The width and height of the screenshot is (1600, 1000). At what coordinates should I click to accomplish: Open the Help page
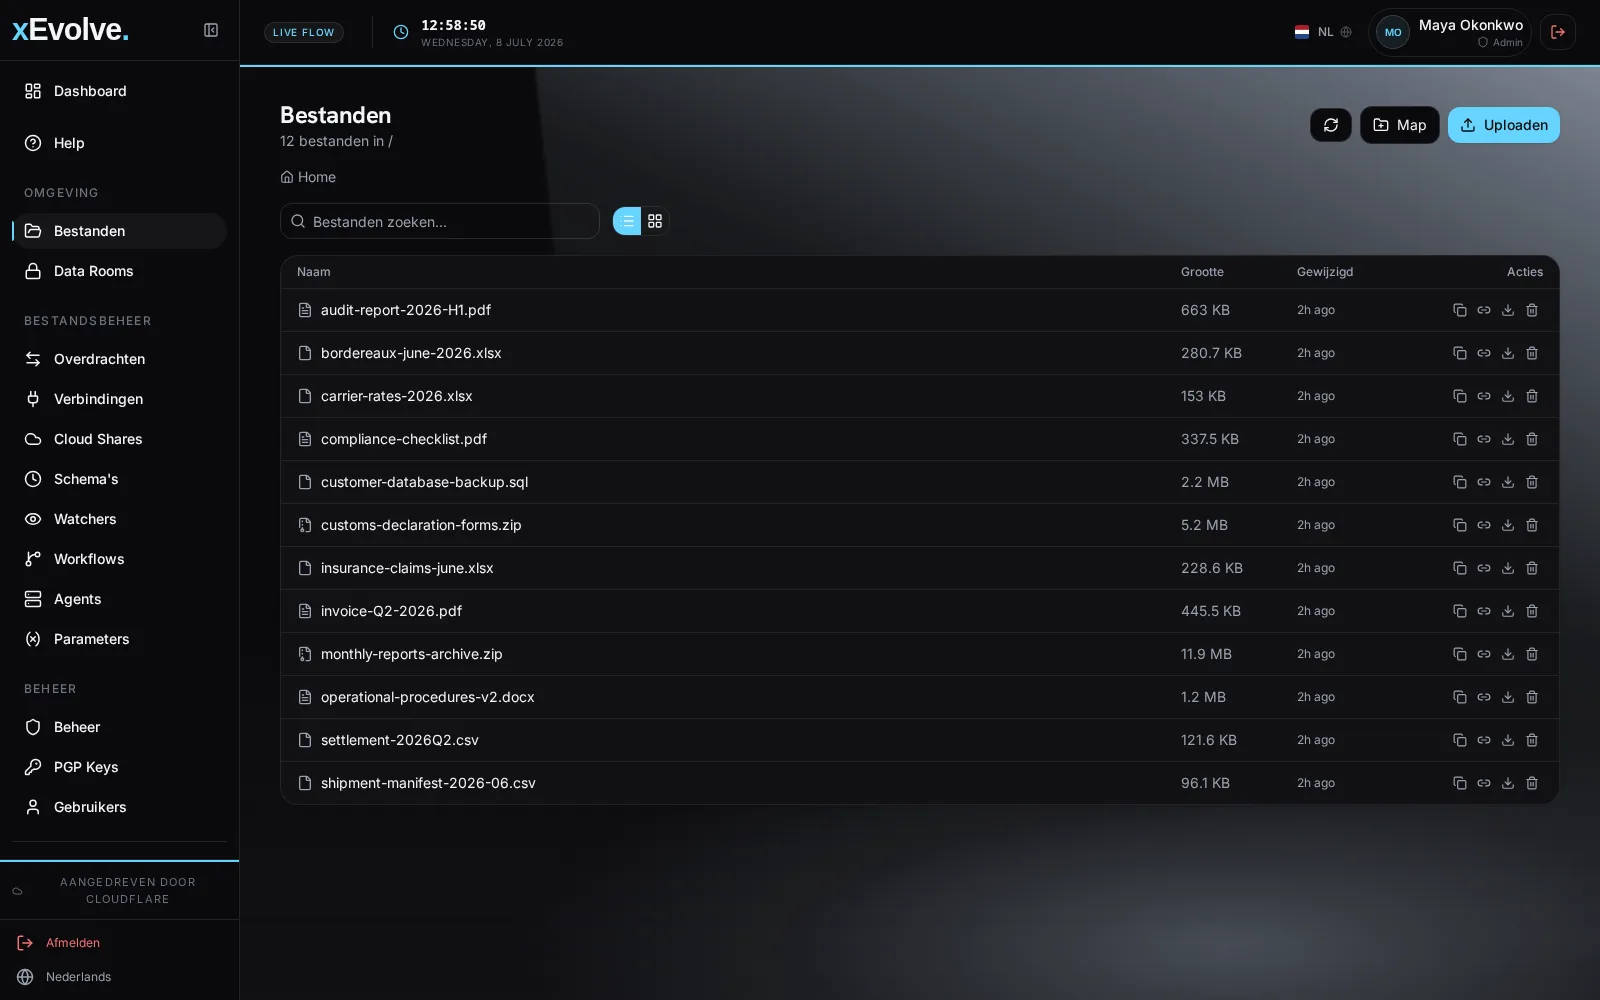click(x=119, y=143)
